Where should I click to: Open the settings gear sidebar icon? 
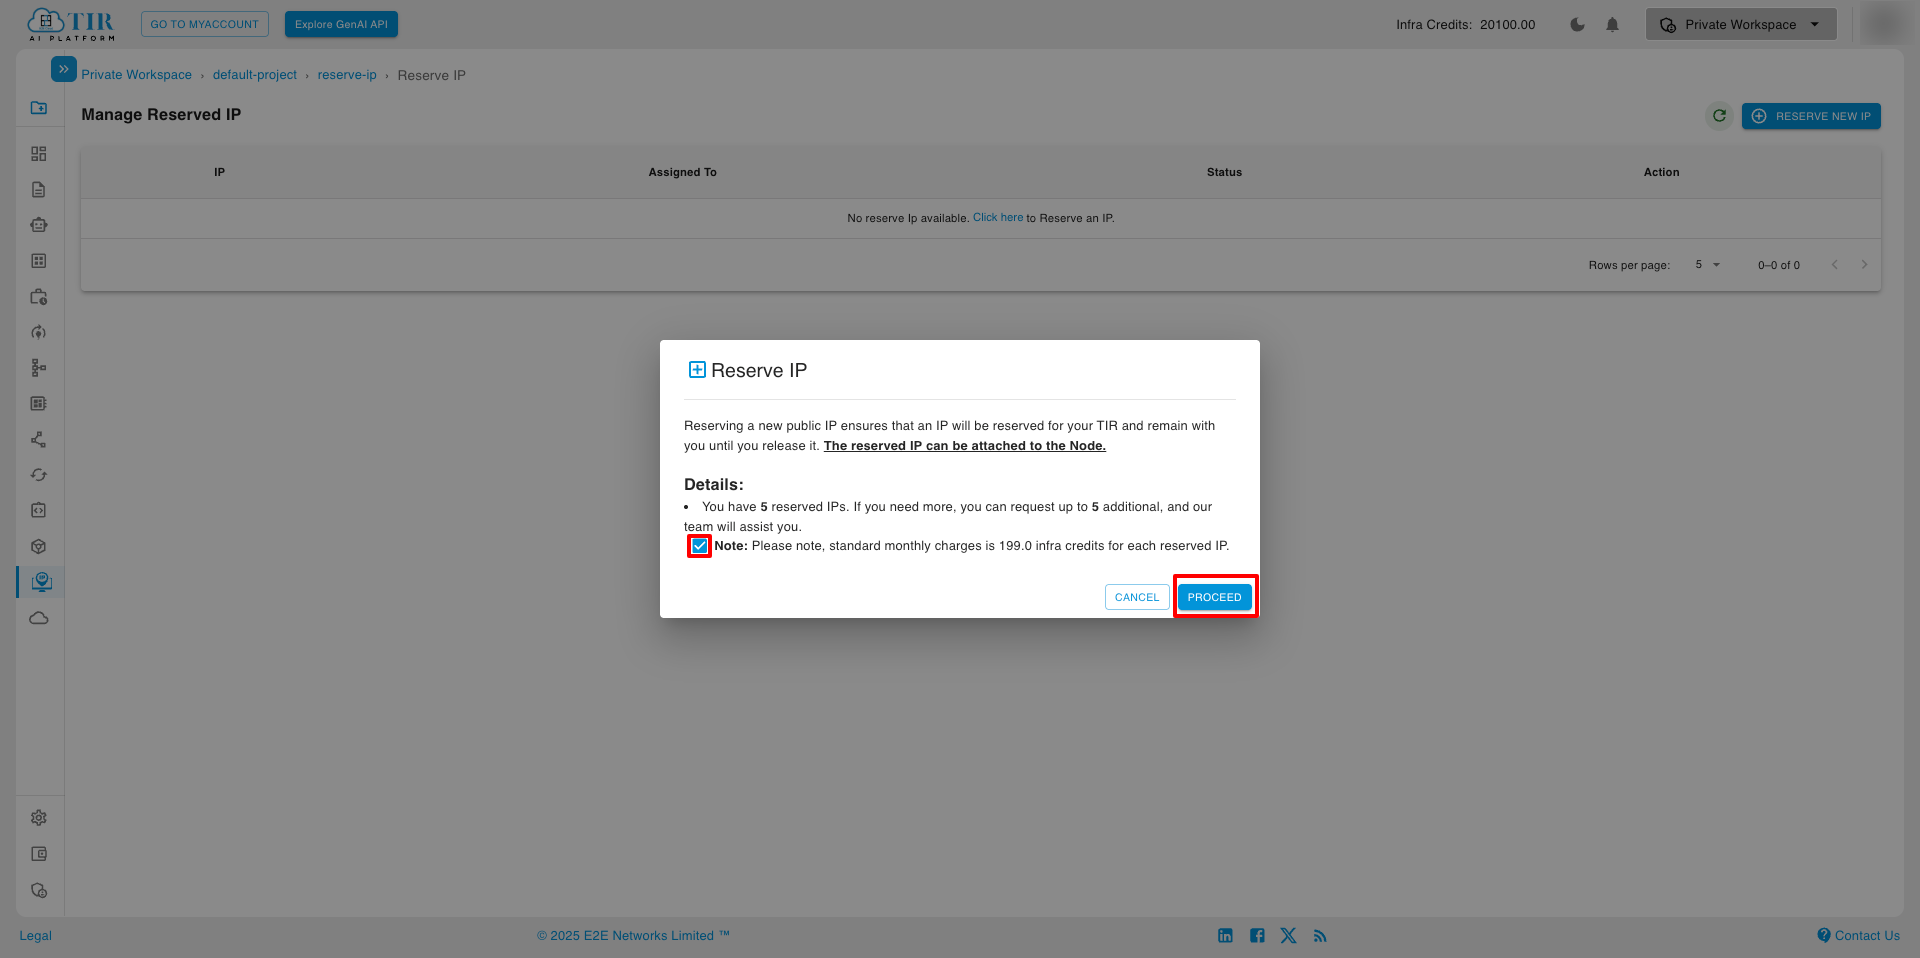pos(39,818)
